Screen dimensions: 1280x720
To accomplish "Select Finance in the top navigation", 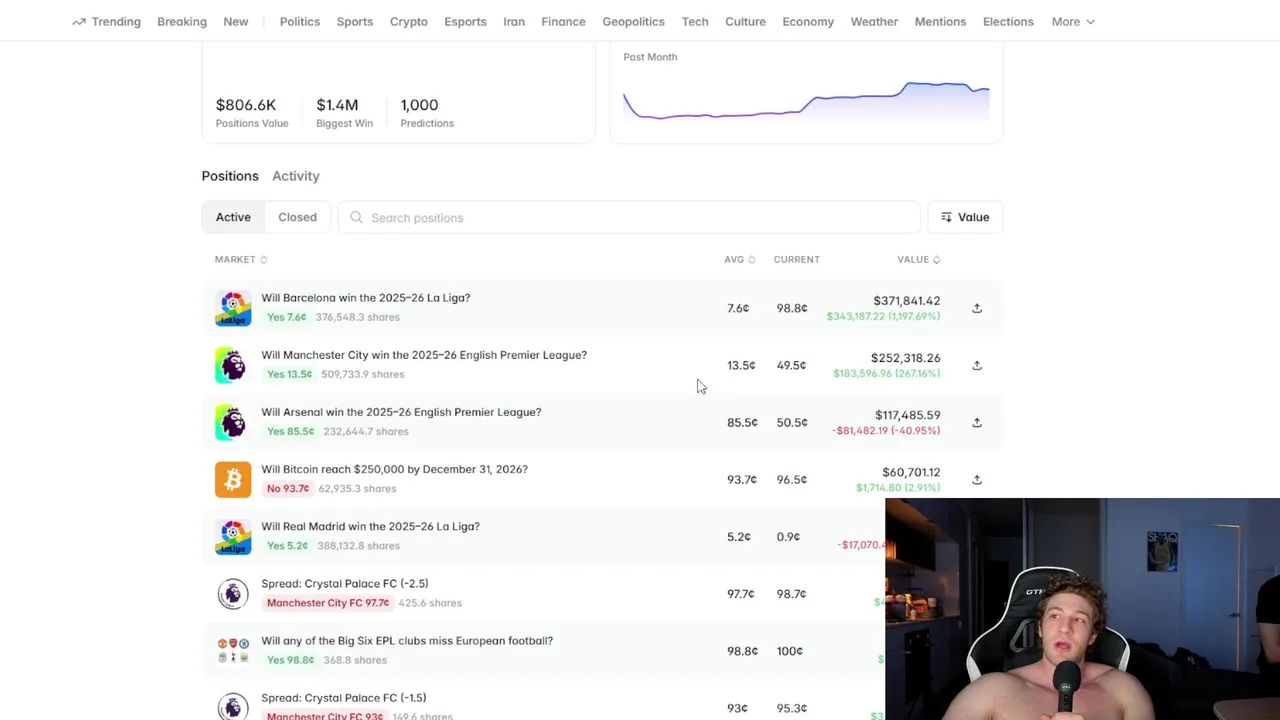I will (x=564, y=21).
